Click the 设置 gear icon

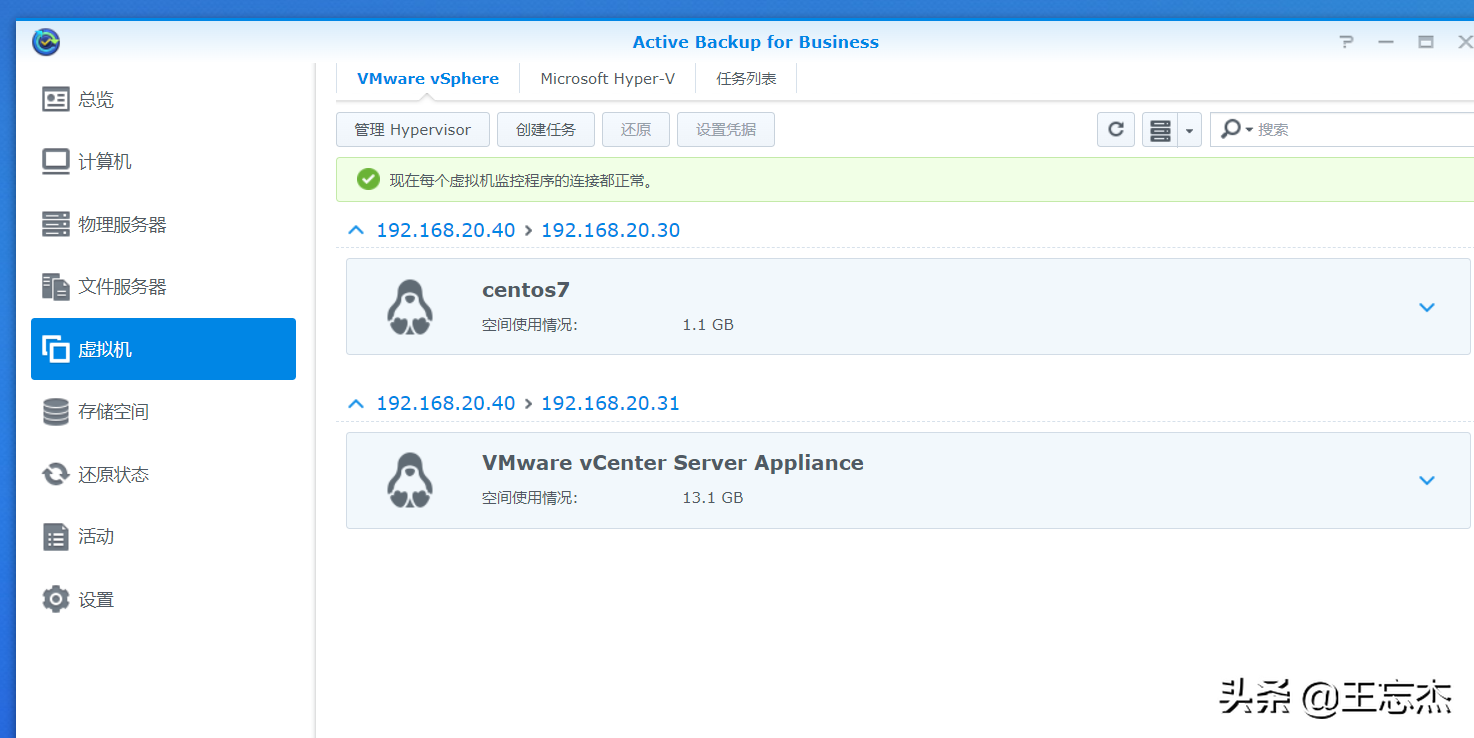56,599
